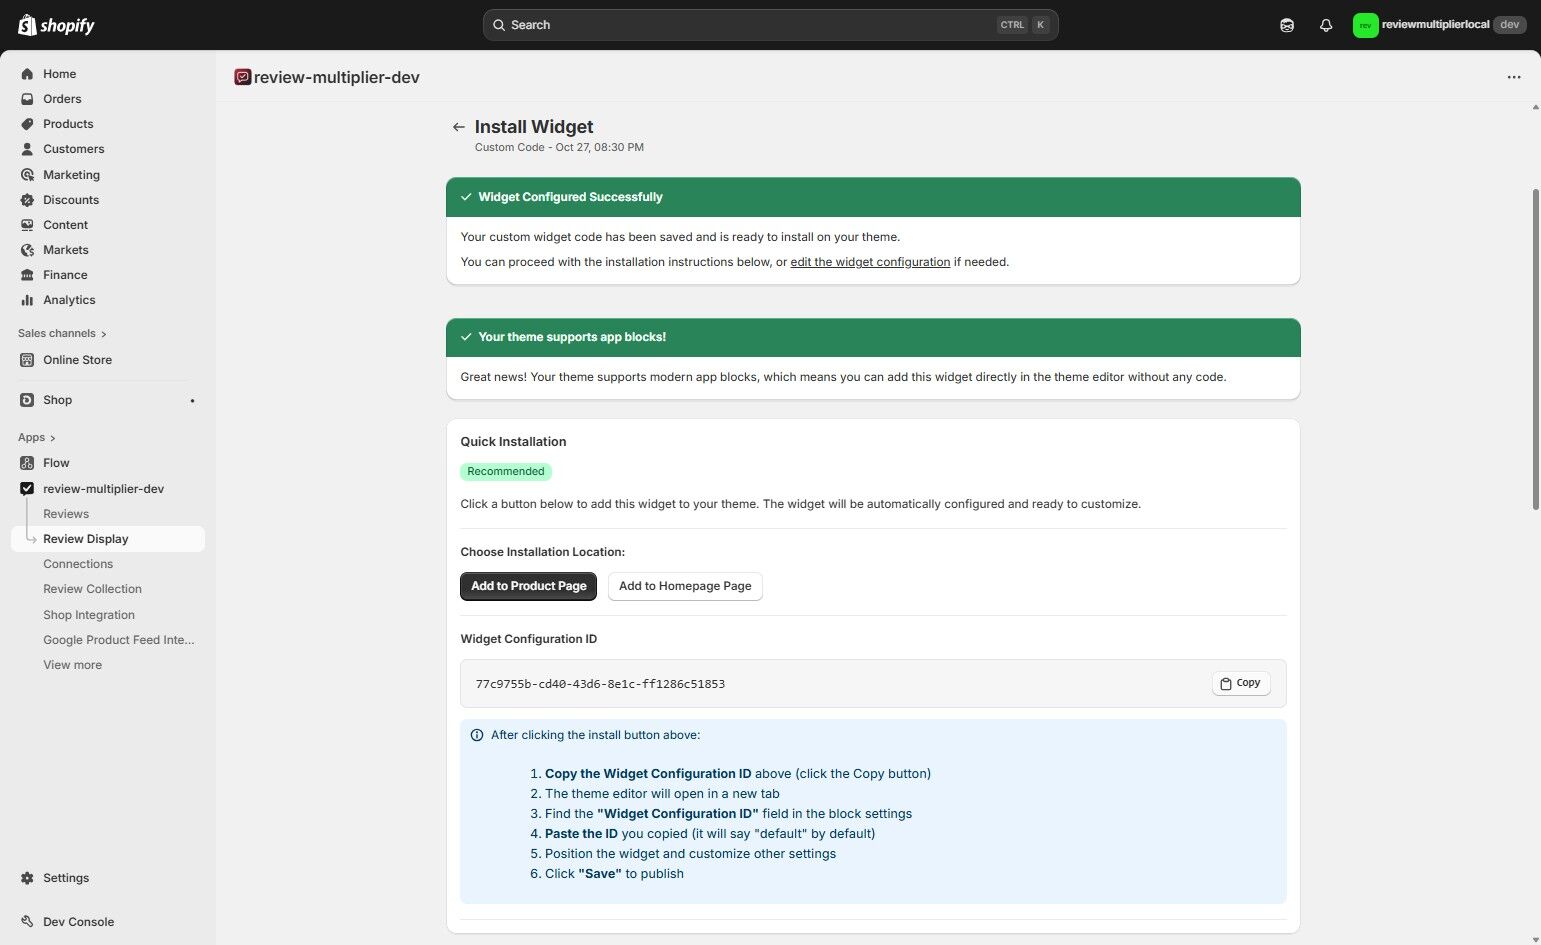Open the Marketing section
The image size is (1541, 945).
tap(71, 174)
